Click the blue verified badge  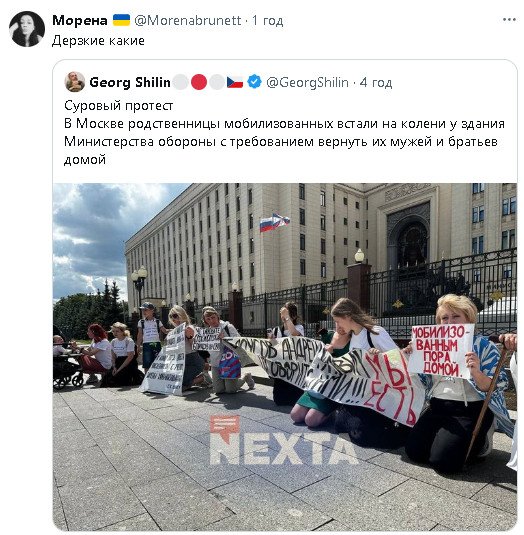[x=254, y=82]
